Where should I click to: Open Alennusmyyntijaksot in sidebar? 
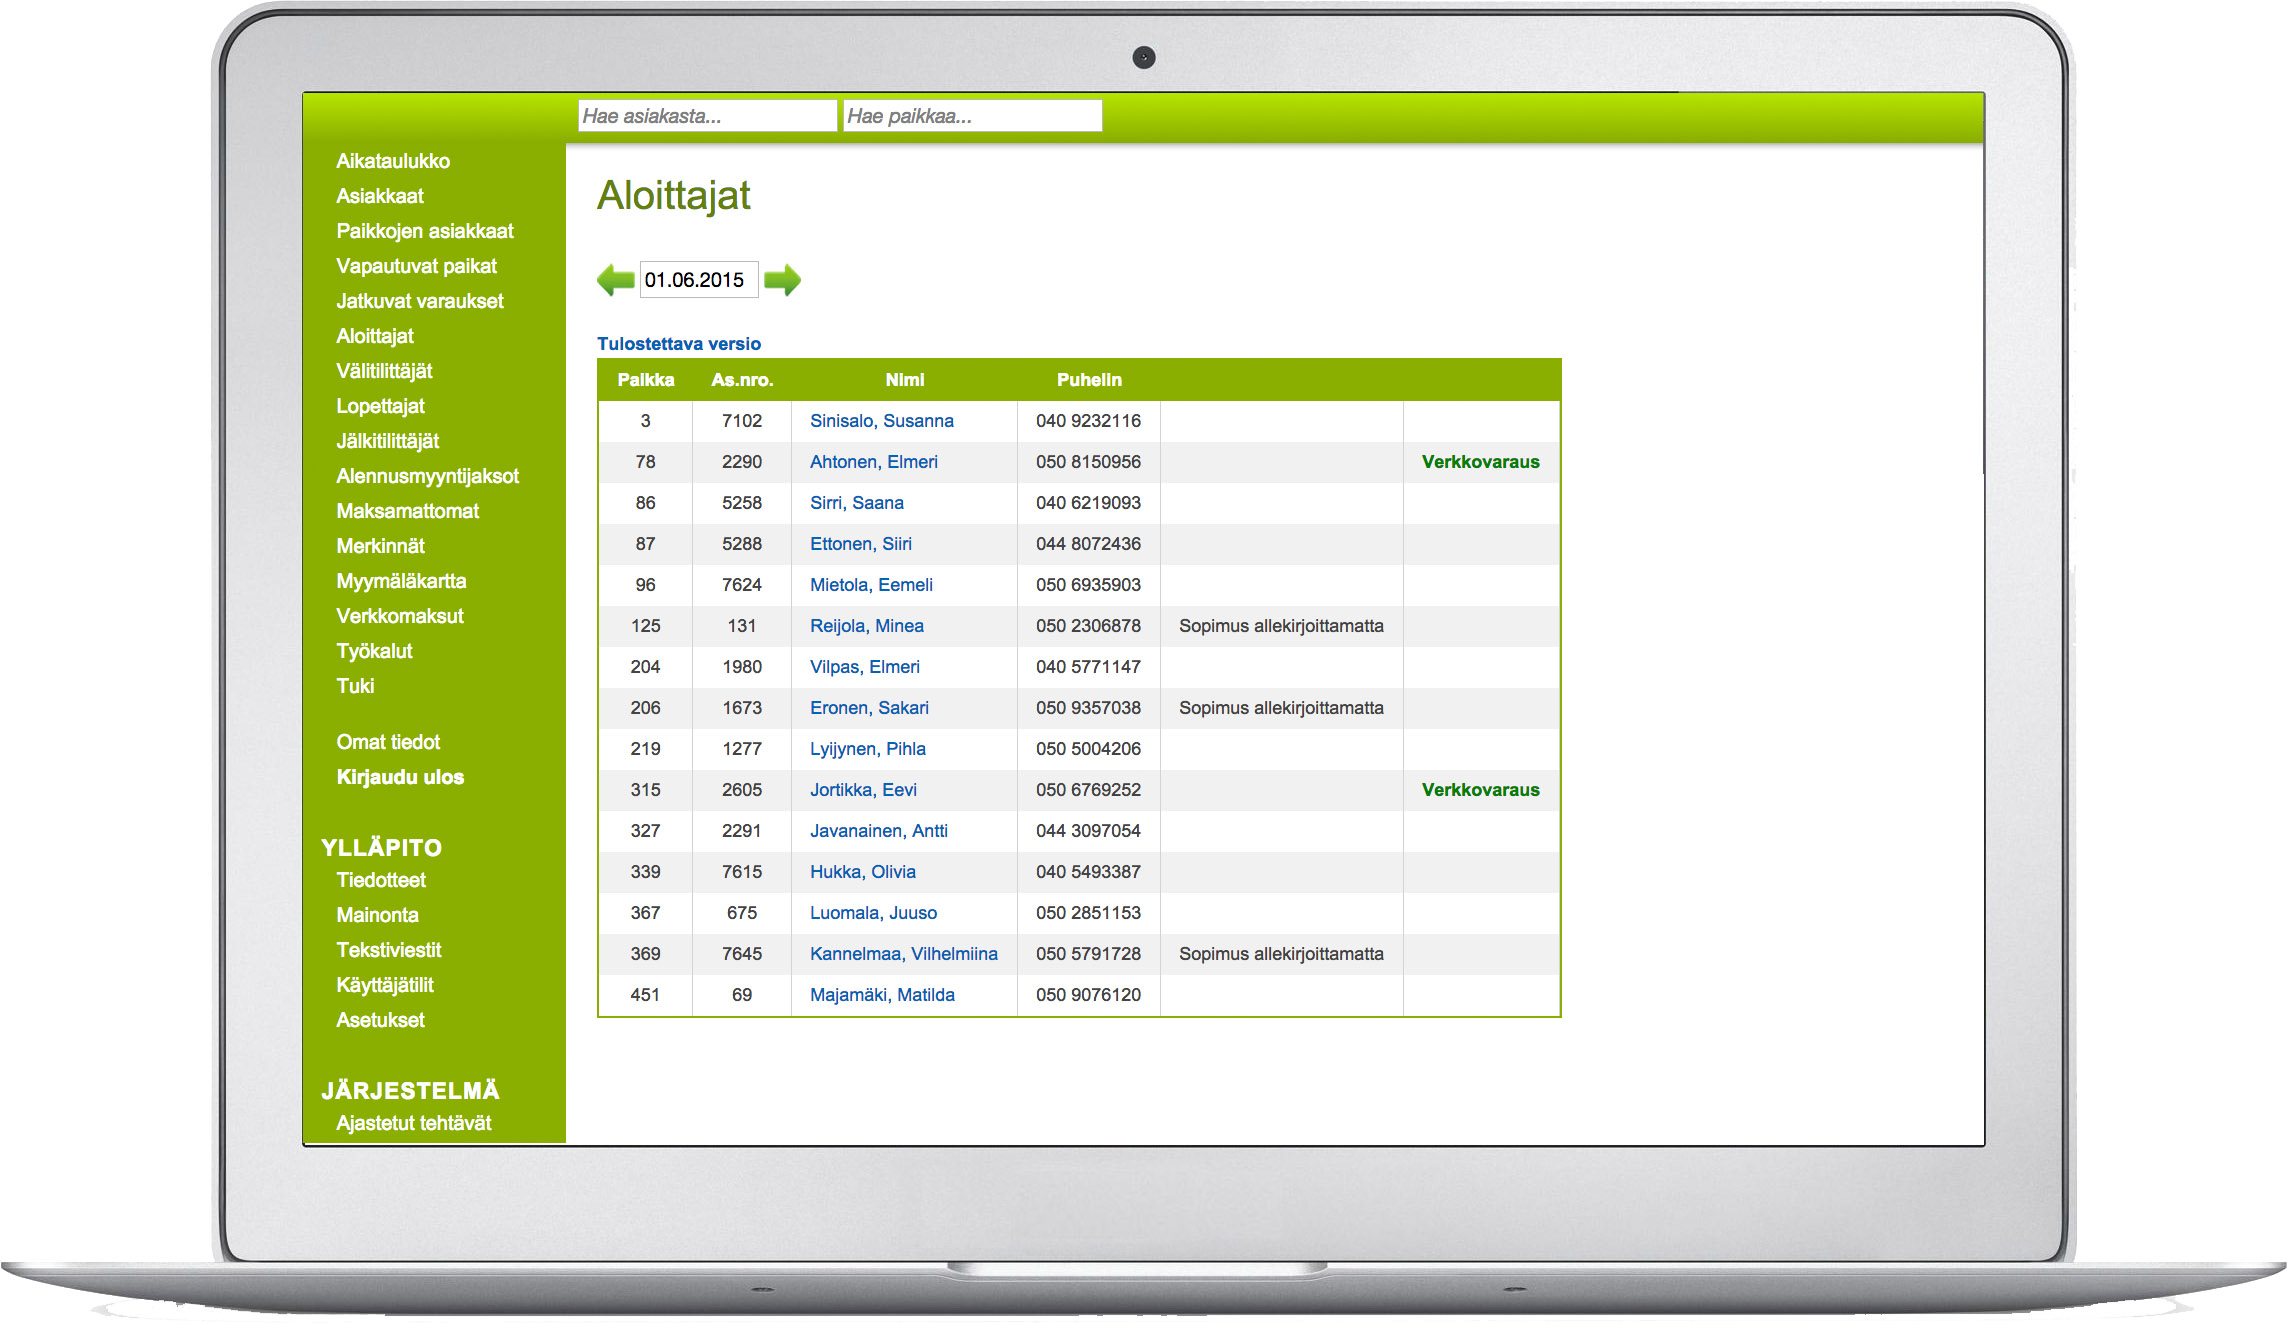(x=428, y=476)
